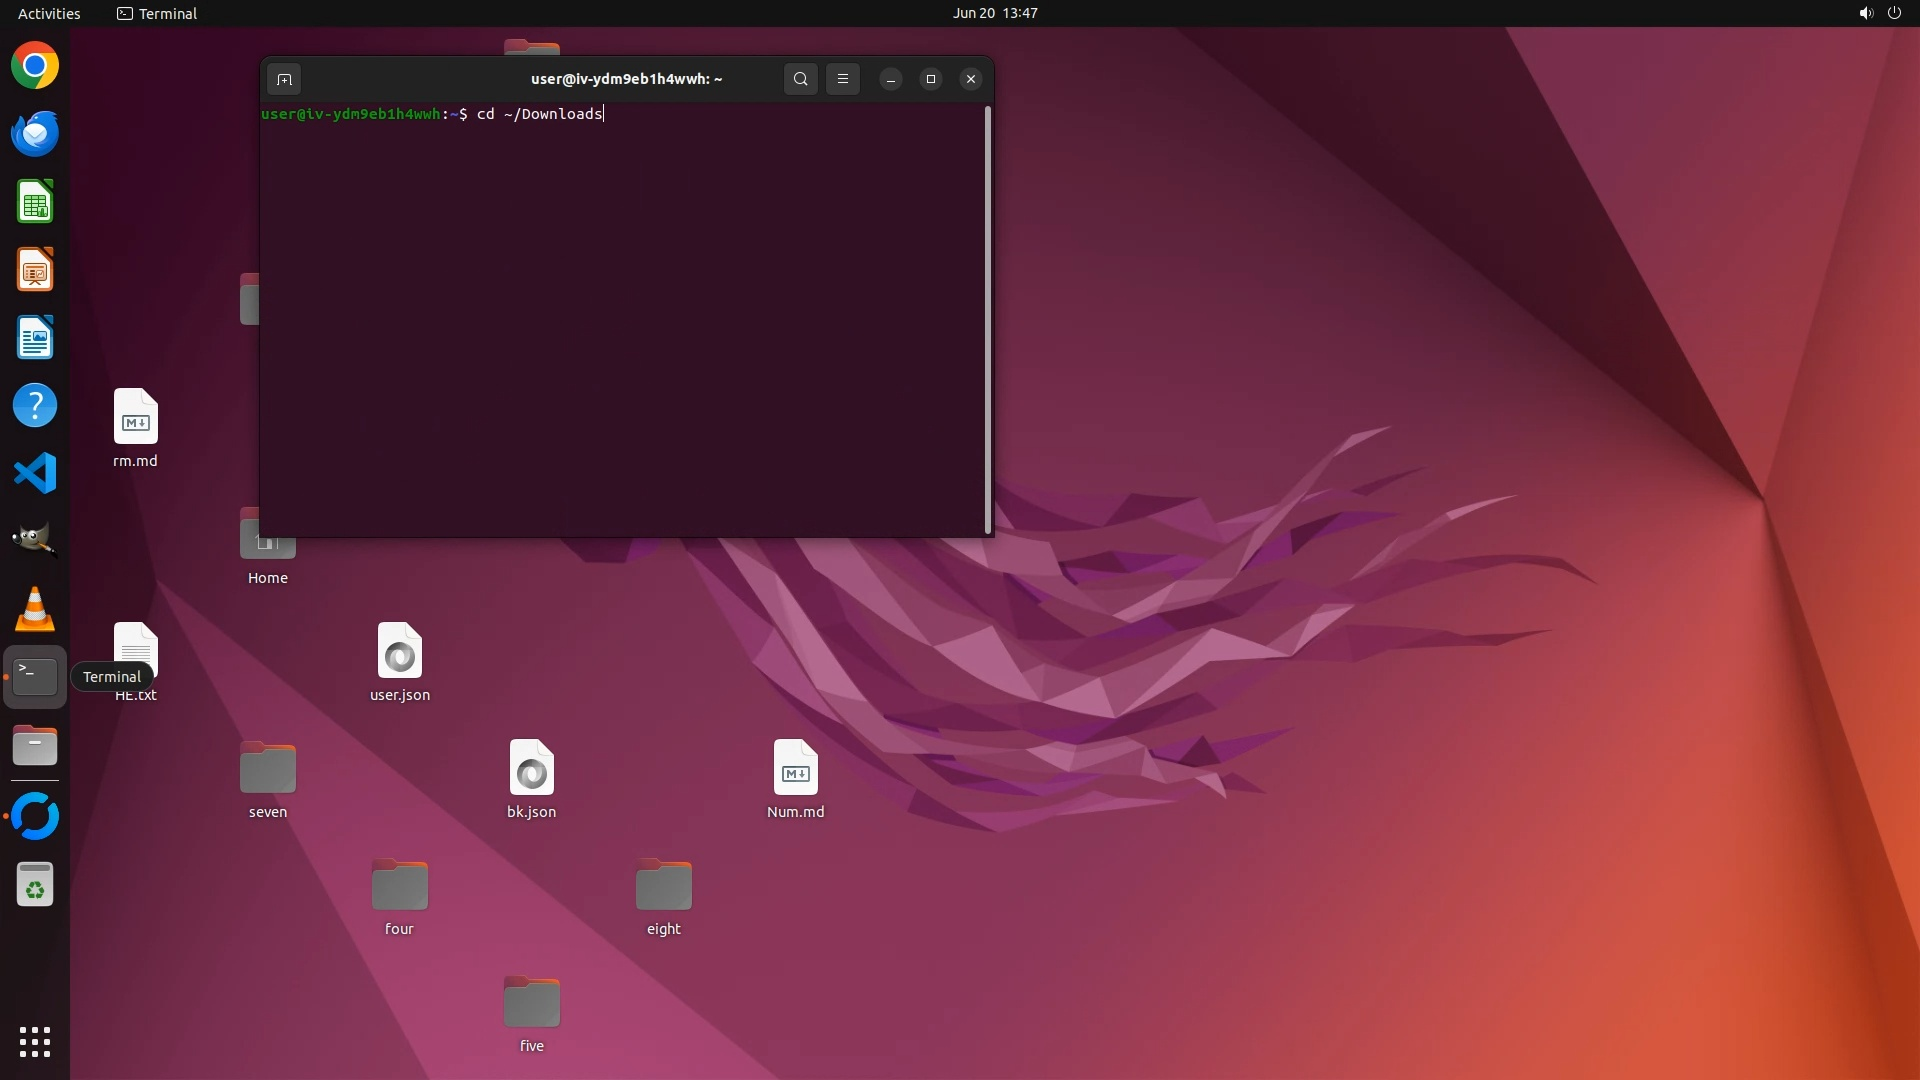This screenshot has width=1920, height=1080.
Task: Open system volume and power menu
Action: [1879, 13]
